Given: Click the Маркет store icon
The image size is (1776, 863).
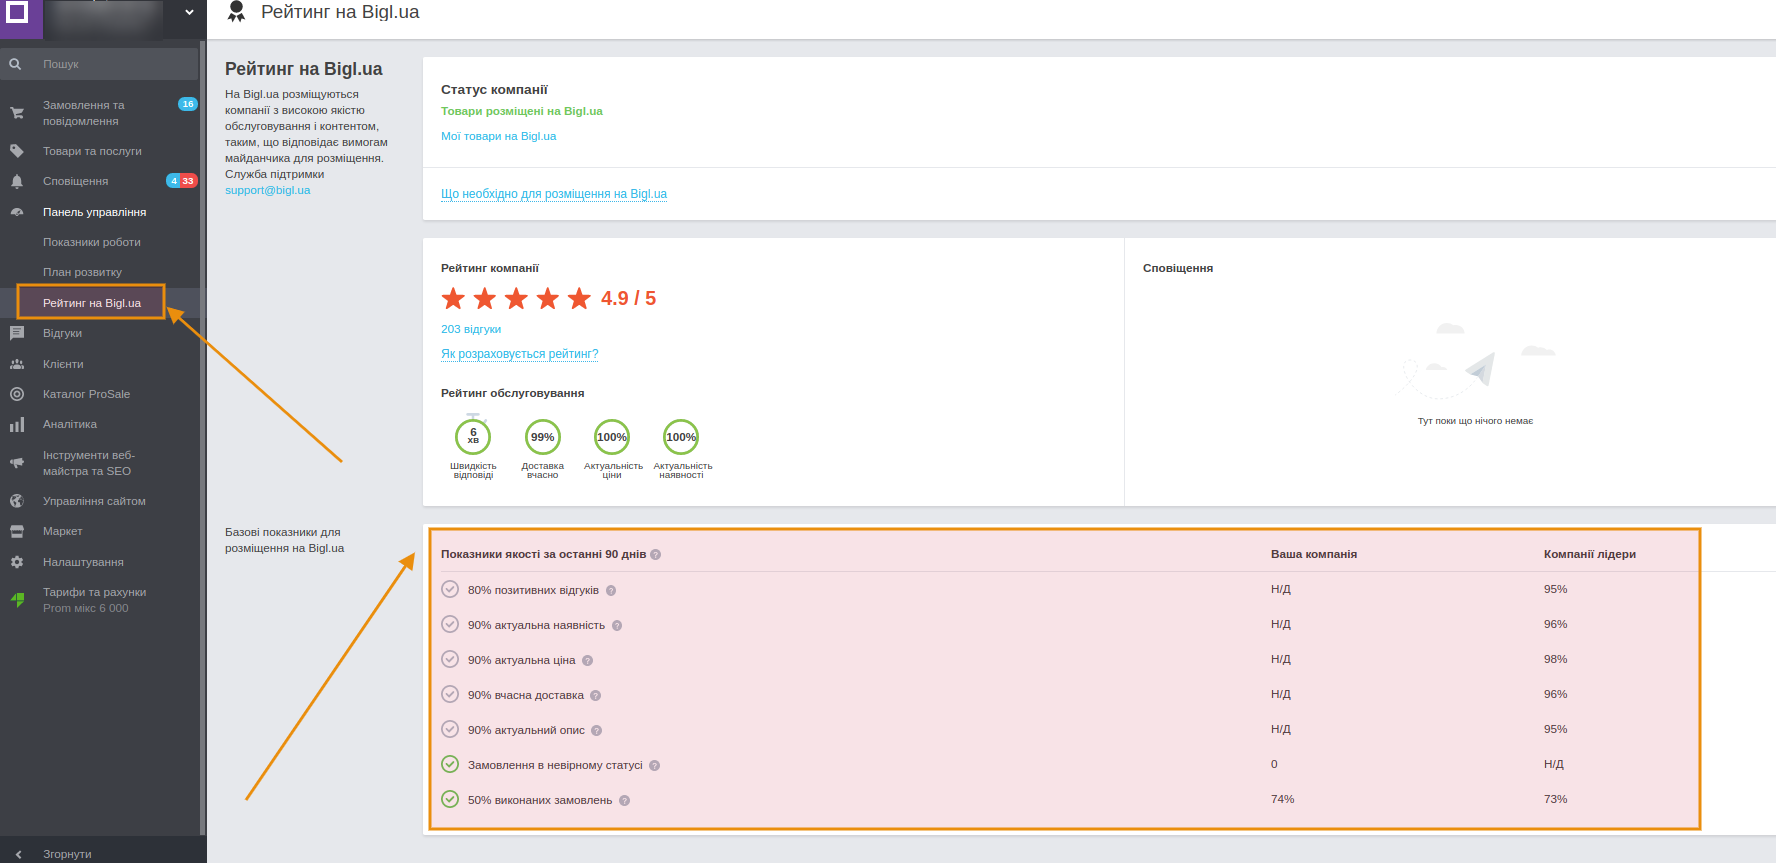Looking at the screenshot, I should [x=17, y=531].
